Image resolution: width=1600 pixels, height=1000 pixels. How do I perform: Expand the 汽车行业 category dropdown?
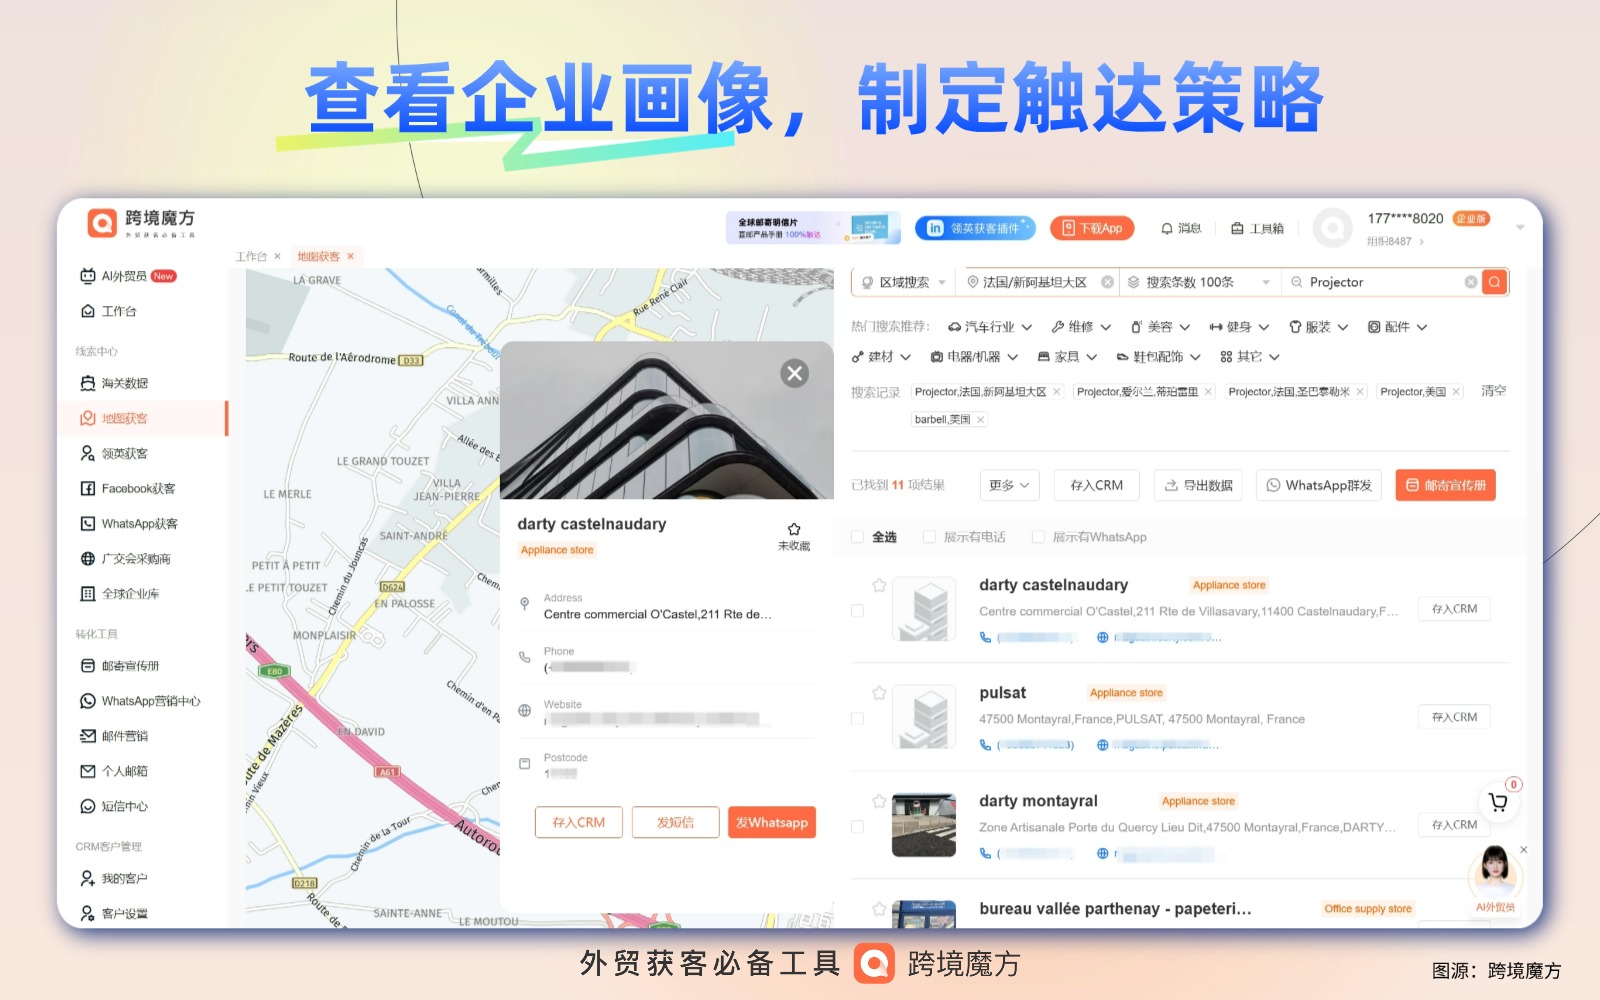pyautogui.click(x=990, y=327)
